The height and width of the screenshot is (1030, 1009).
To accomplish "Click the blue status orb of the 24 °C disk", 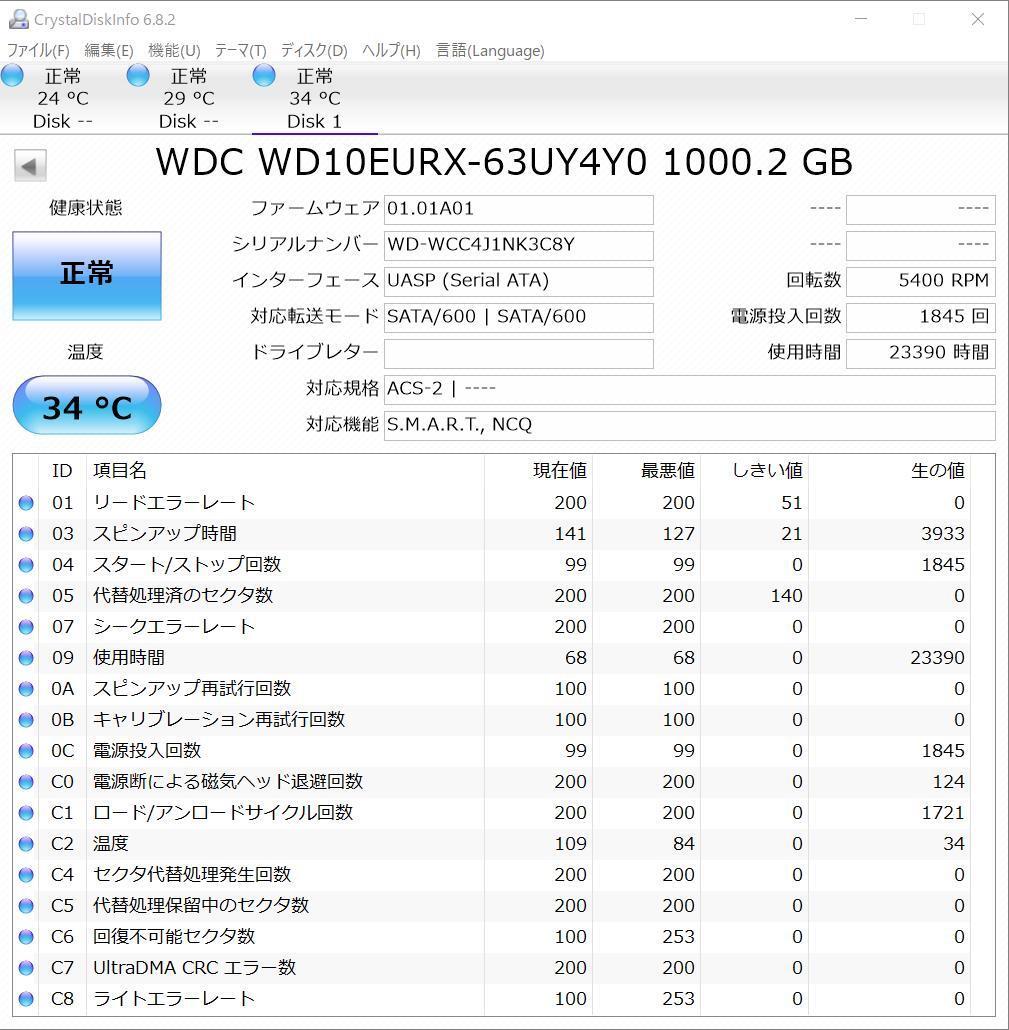I will pyautogui.click(x=12, y=76).
